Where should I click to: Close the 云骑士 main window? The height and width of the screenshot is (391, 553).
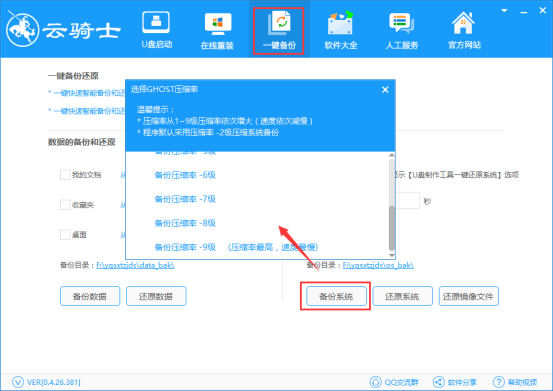click(543, 11)
